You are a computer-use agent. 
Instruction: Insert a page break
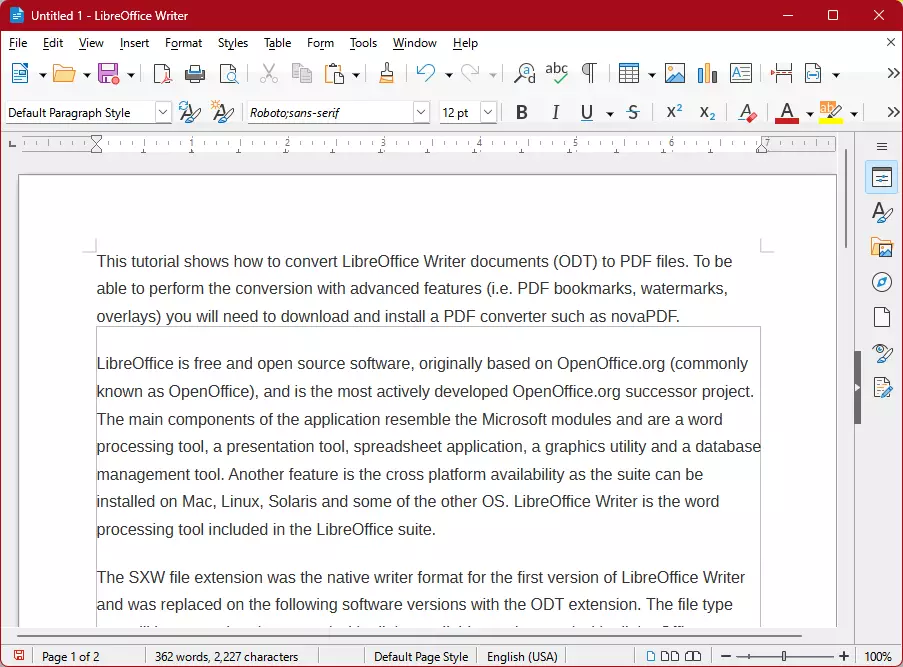781,74
